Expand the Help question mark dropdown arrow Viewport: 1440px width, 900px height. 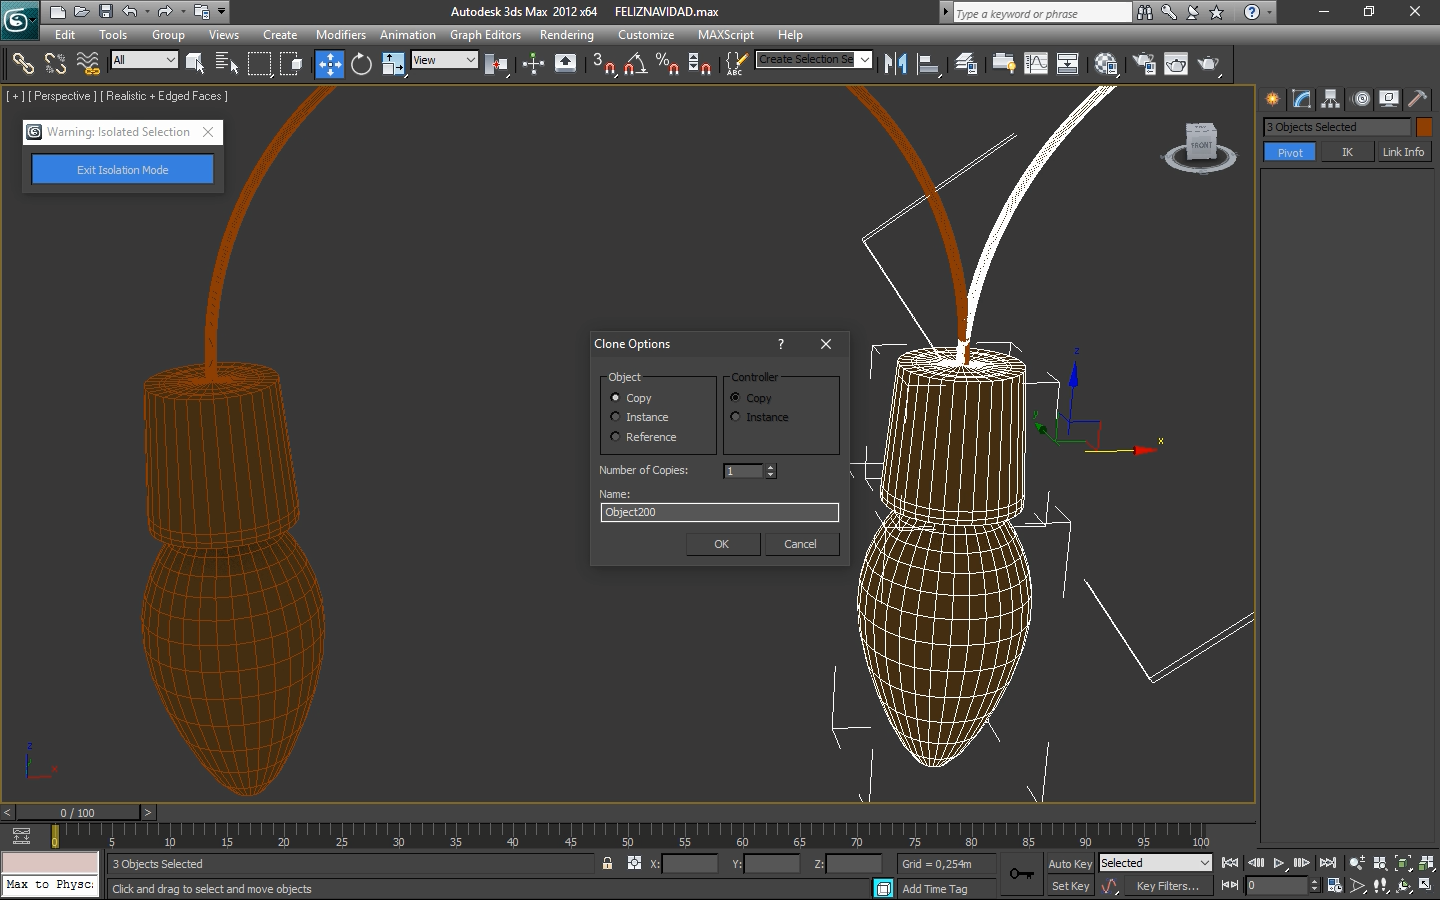[1270, 12]
